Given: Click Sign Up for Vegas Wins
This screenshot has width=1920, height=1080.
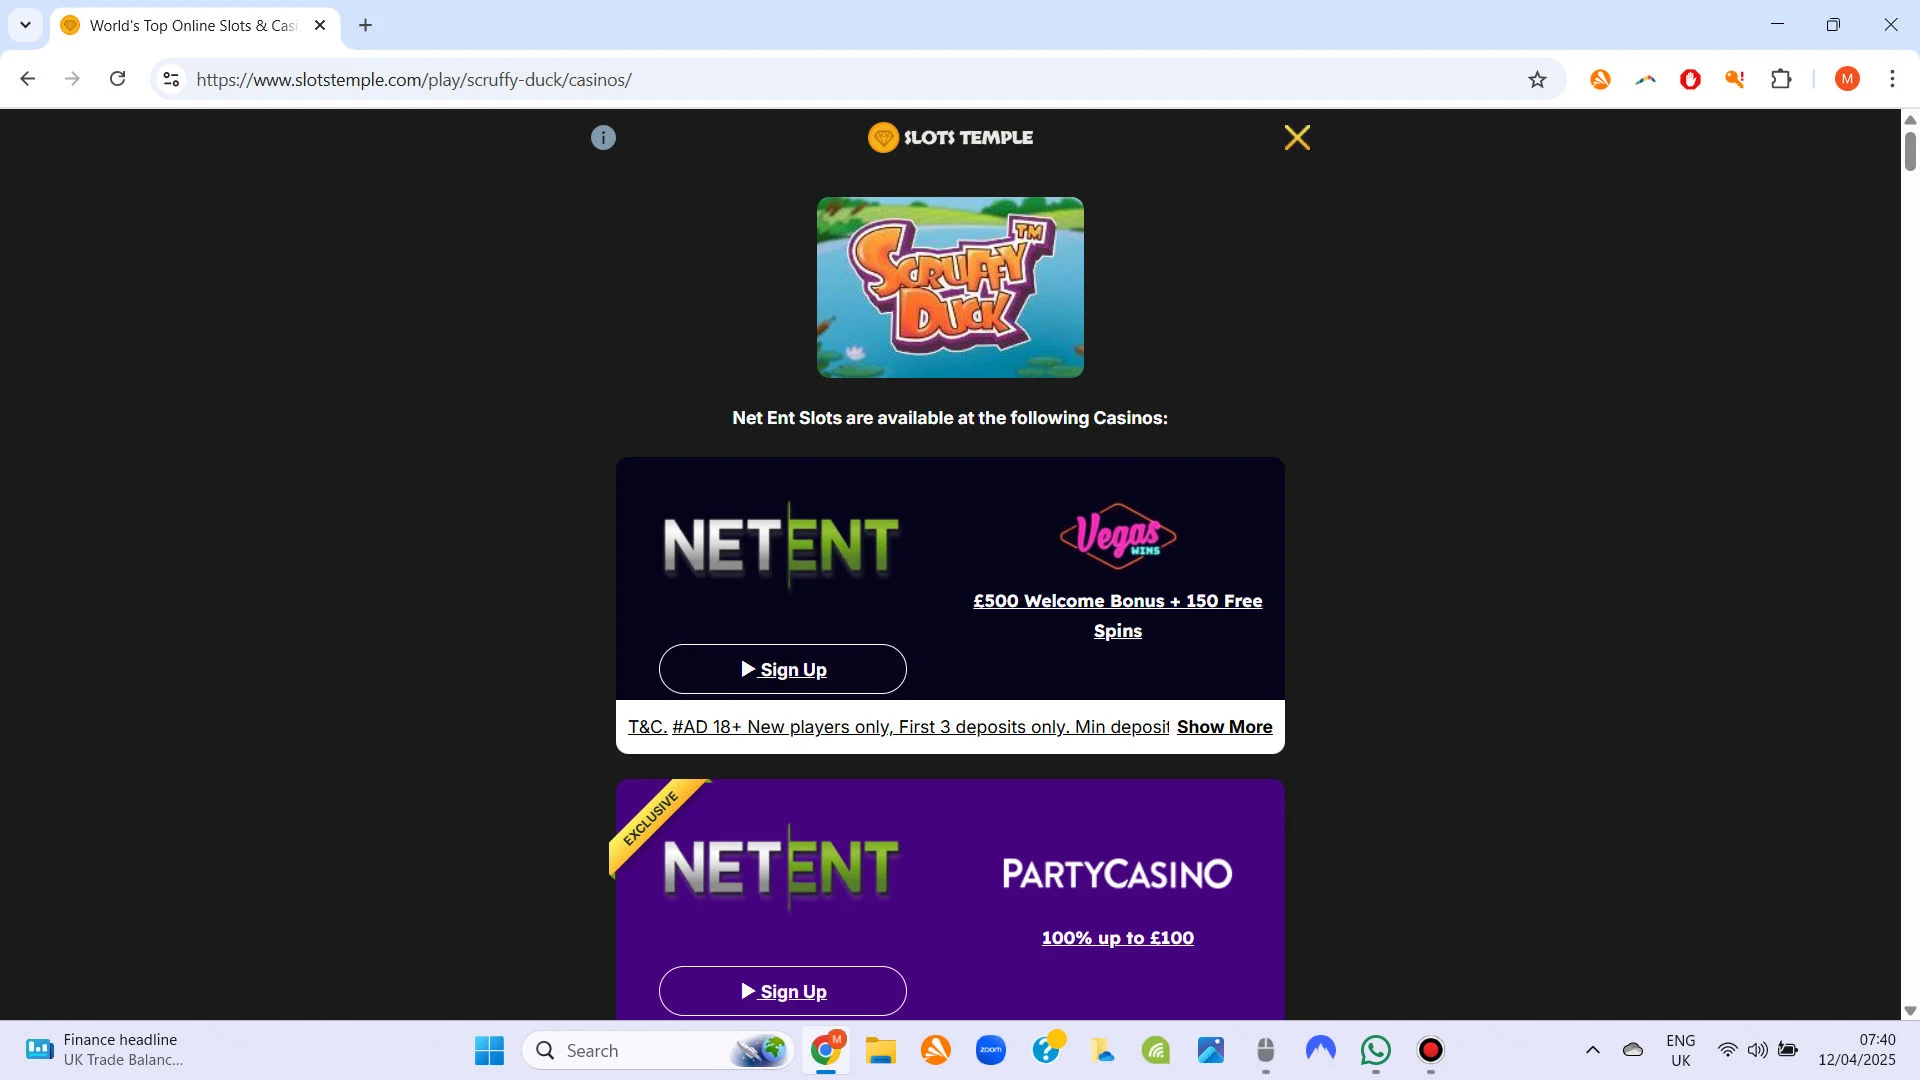Looking at the screenshot, I should click(783, 669).
